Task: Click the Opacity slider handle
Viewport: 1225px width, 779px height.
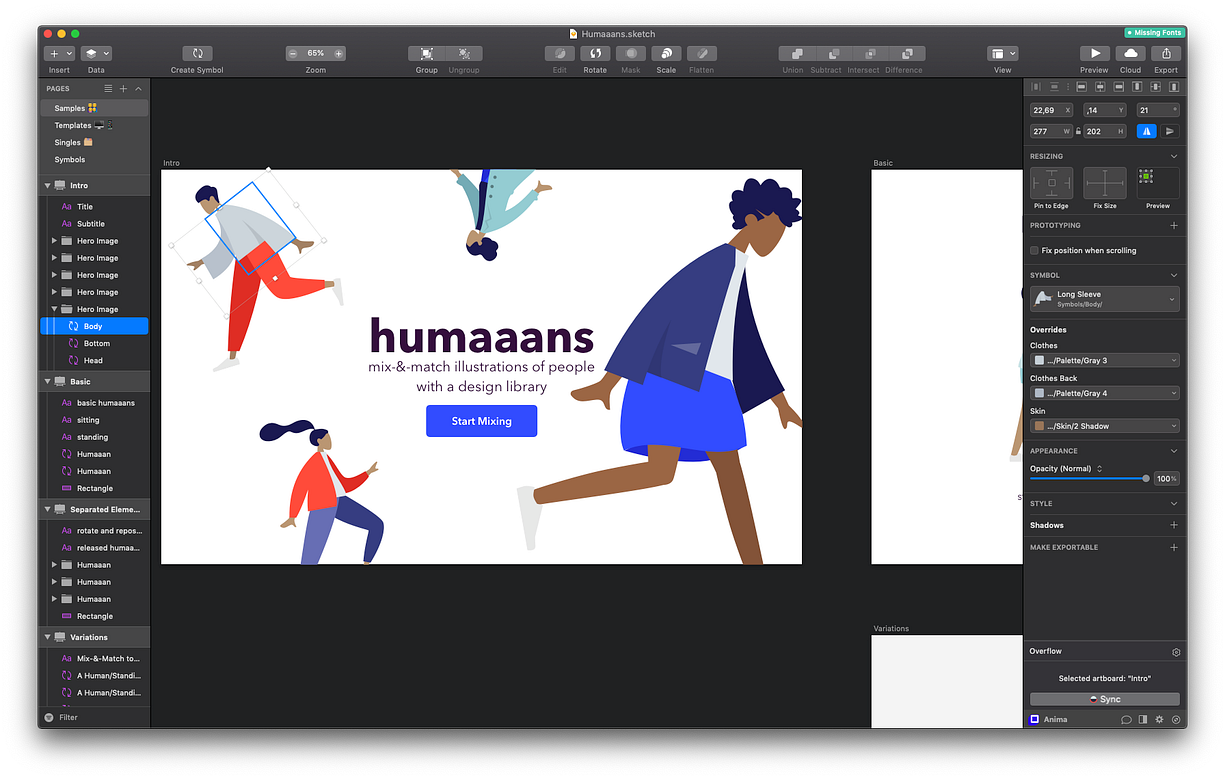Action: (1146, 478)
